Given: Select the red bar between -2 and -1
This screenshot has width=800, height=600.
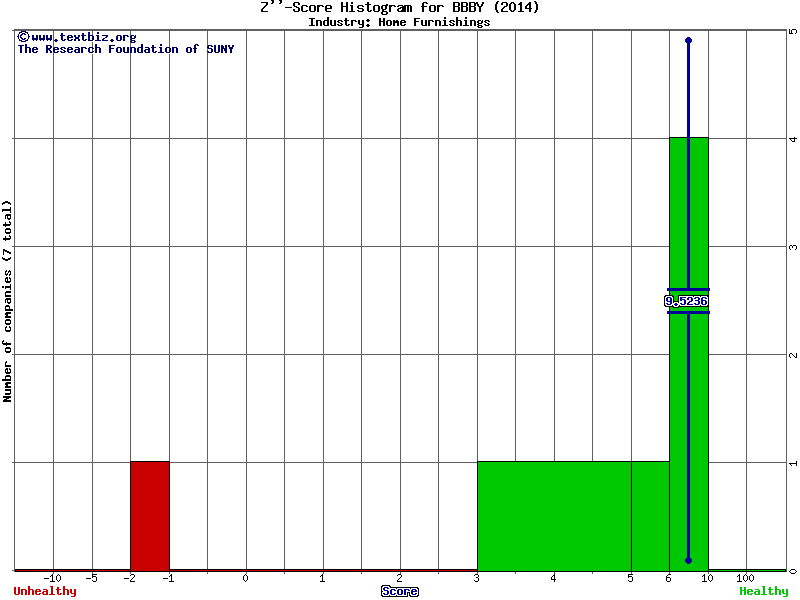Looking at the screenshot, I should (x=150, y=515).
